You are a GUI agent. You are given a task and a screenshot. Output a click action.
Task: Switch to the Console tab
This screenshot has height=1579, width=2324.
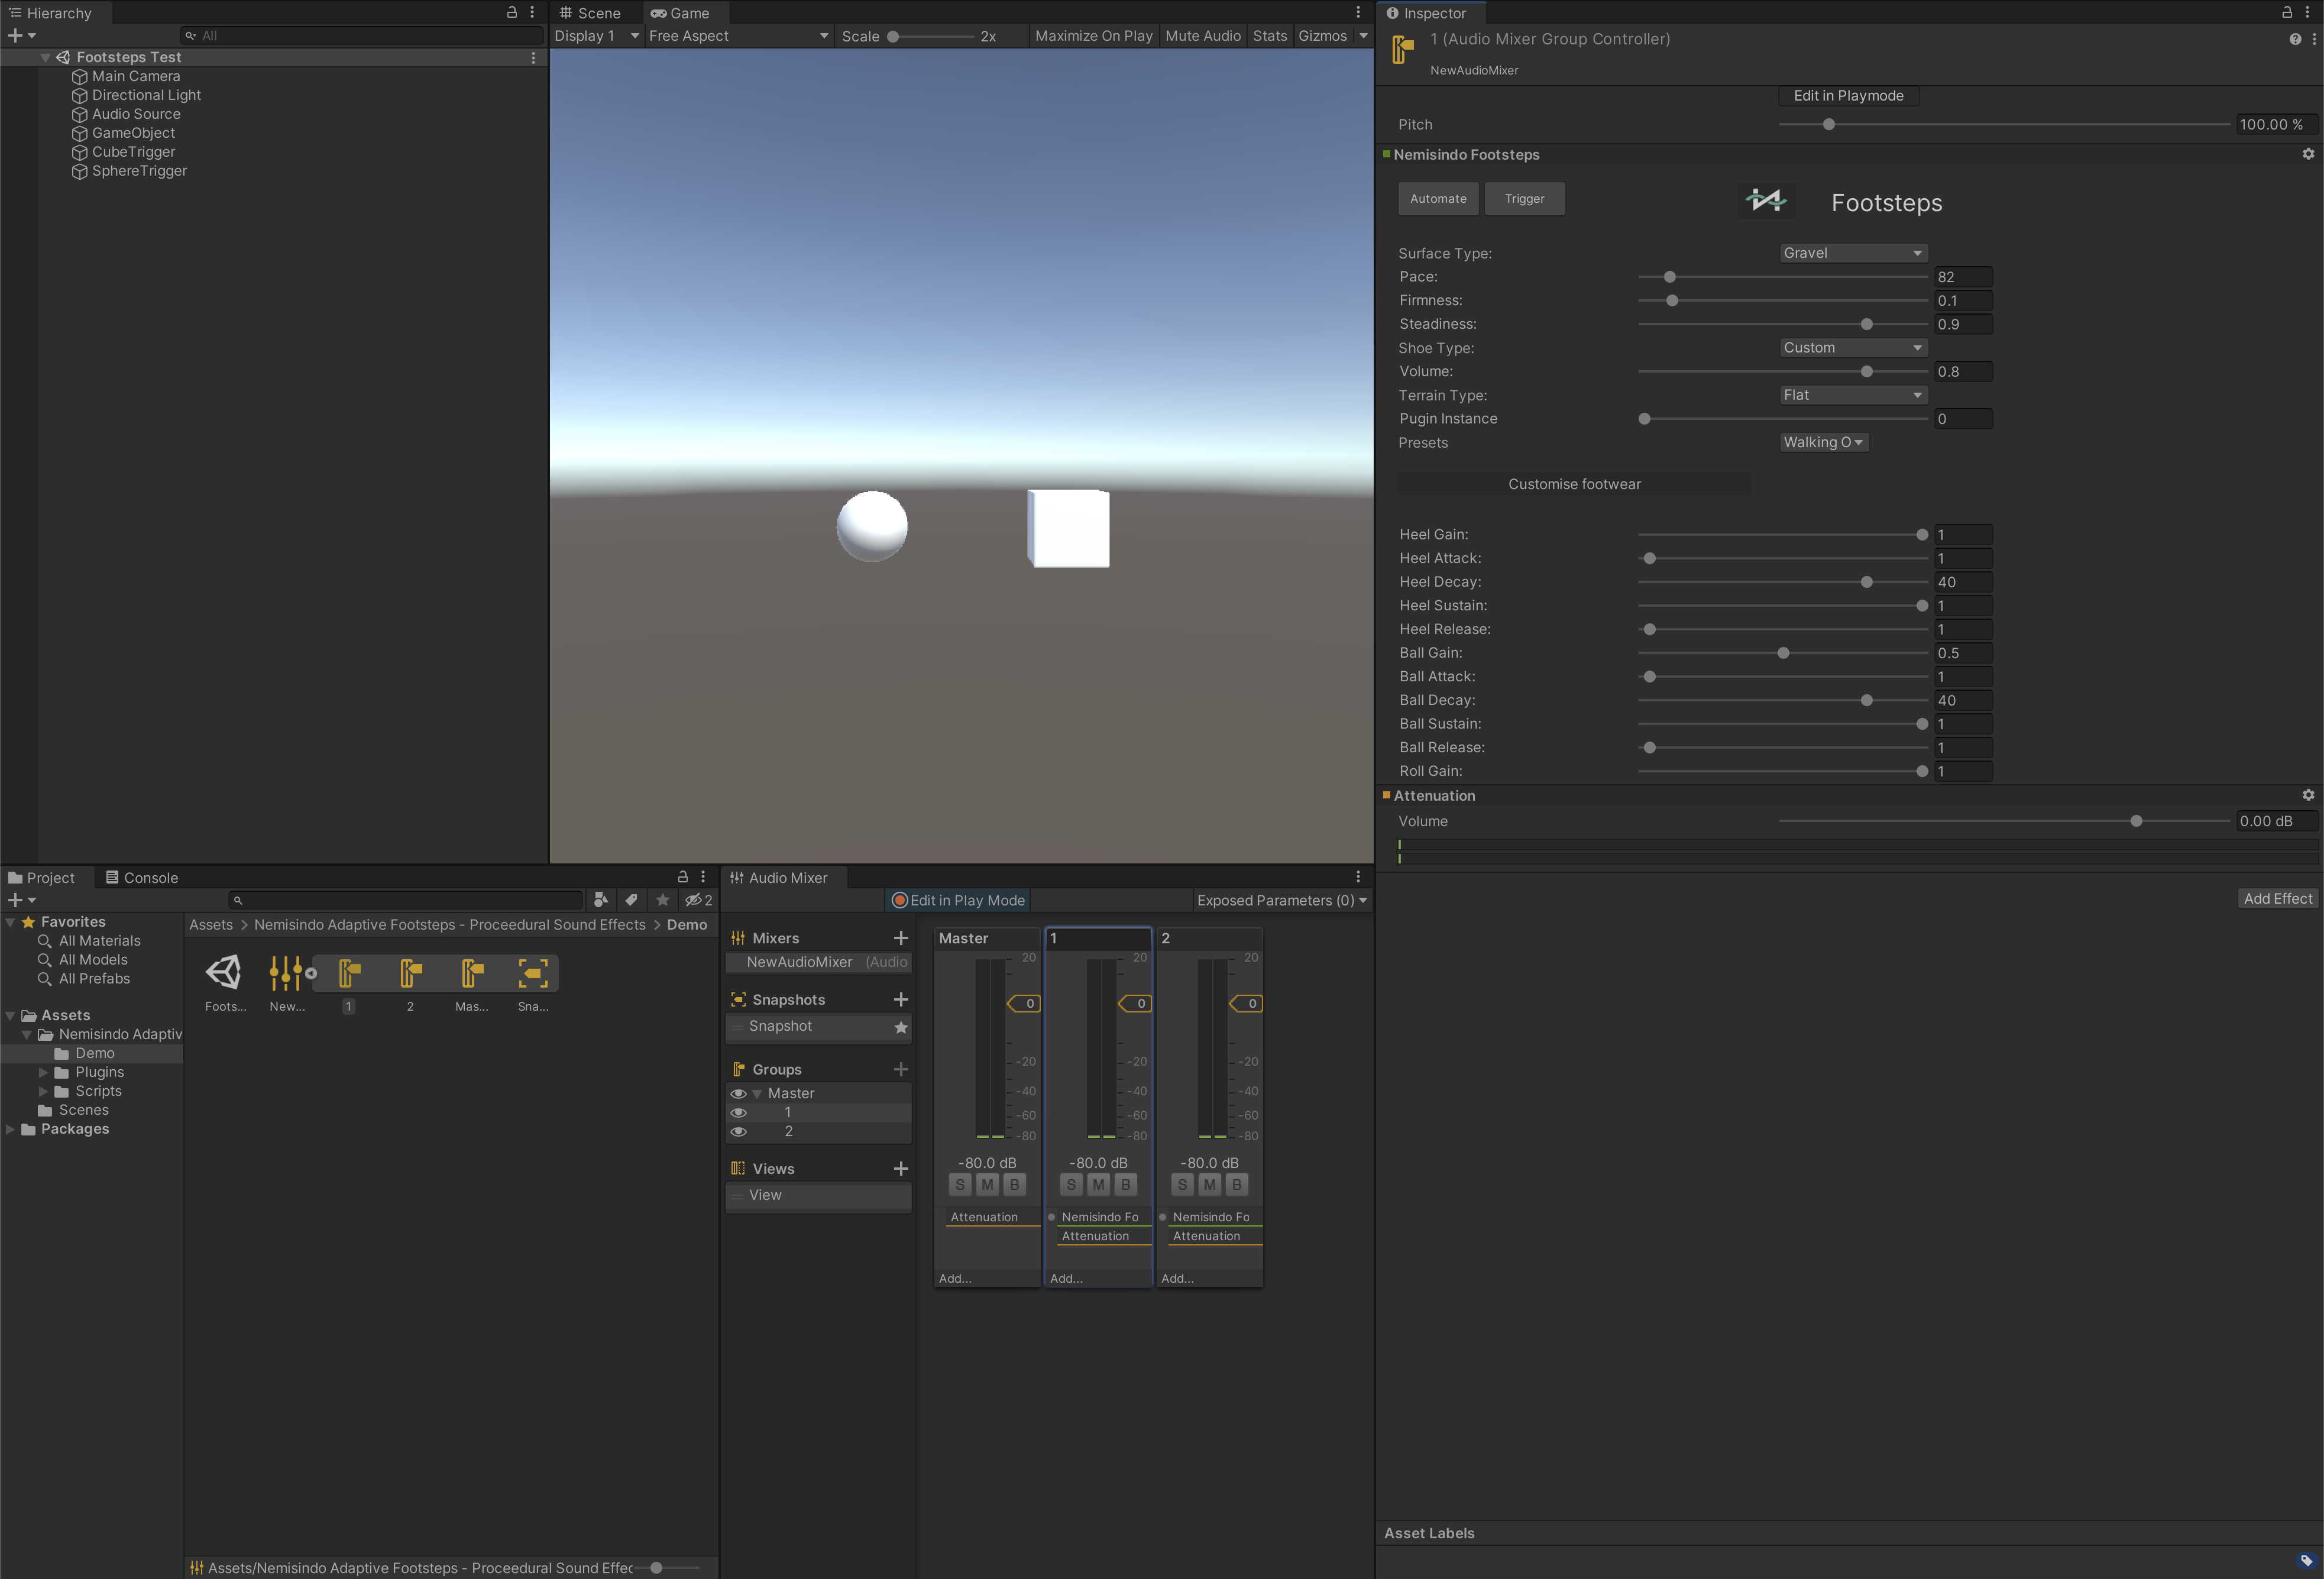click(x=142, y=878)
